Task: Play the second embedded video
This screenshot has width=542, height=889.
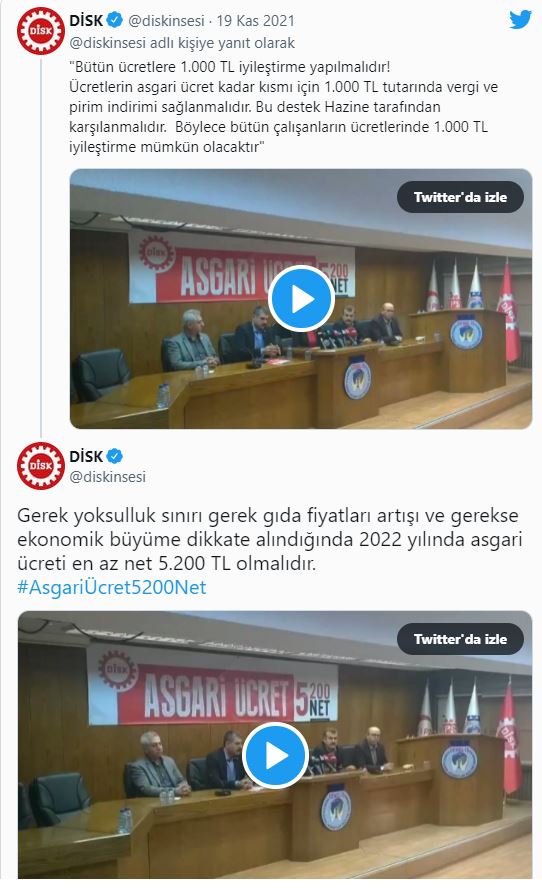Action: [276, 755]
